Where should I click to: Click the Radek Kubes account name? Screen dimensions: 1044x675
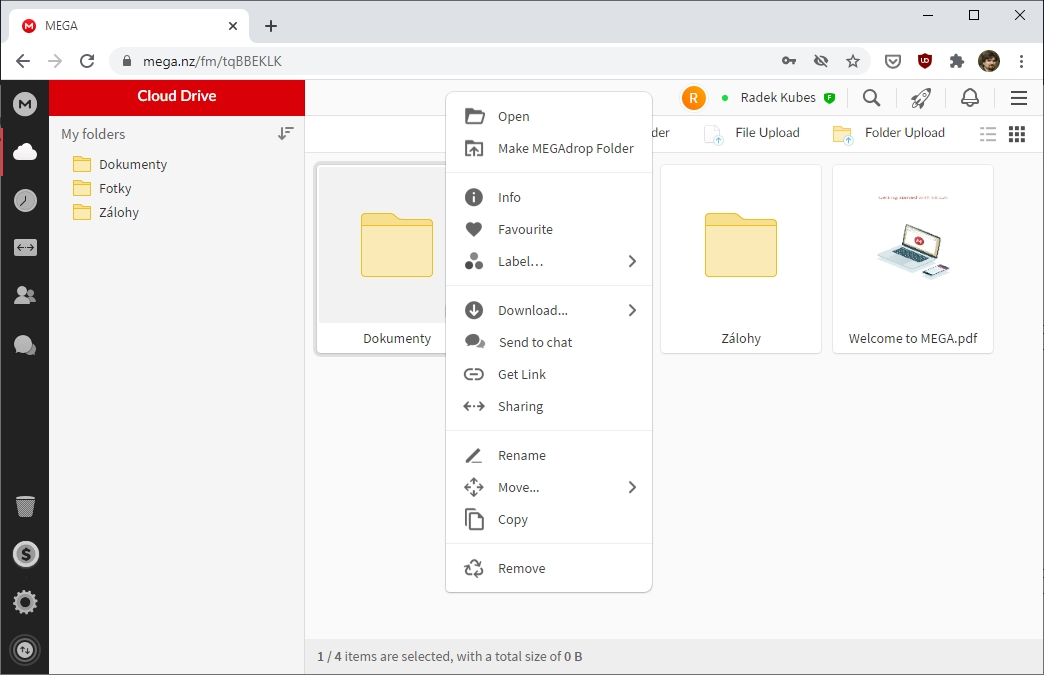click(778, 98)
